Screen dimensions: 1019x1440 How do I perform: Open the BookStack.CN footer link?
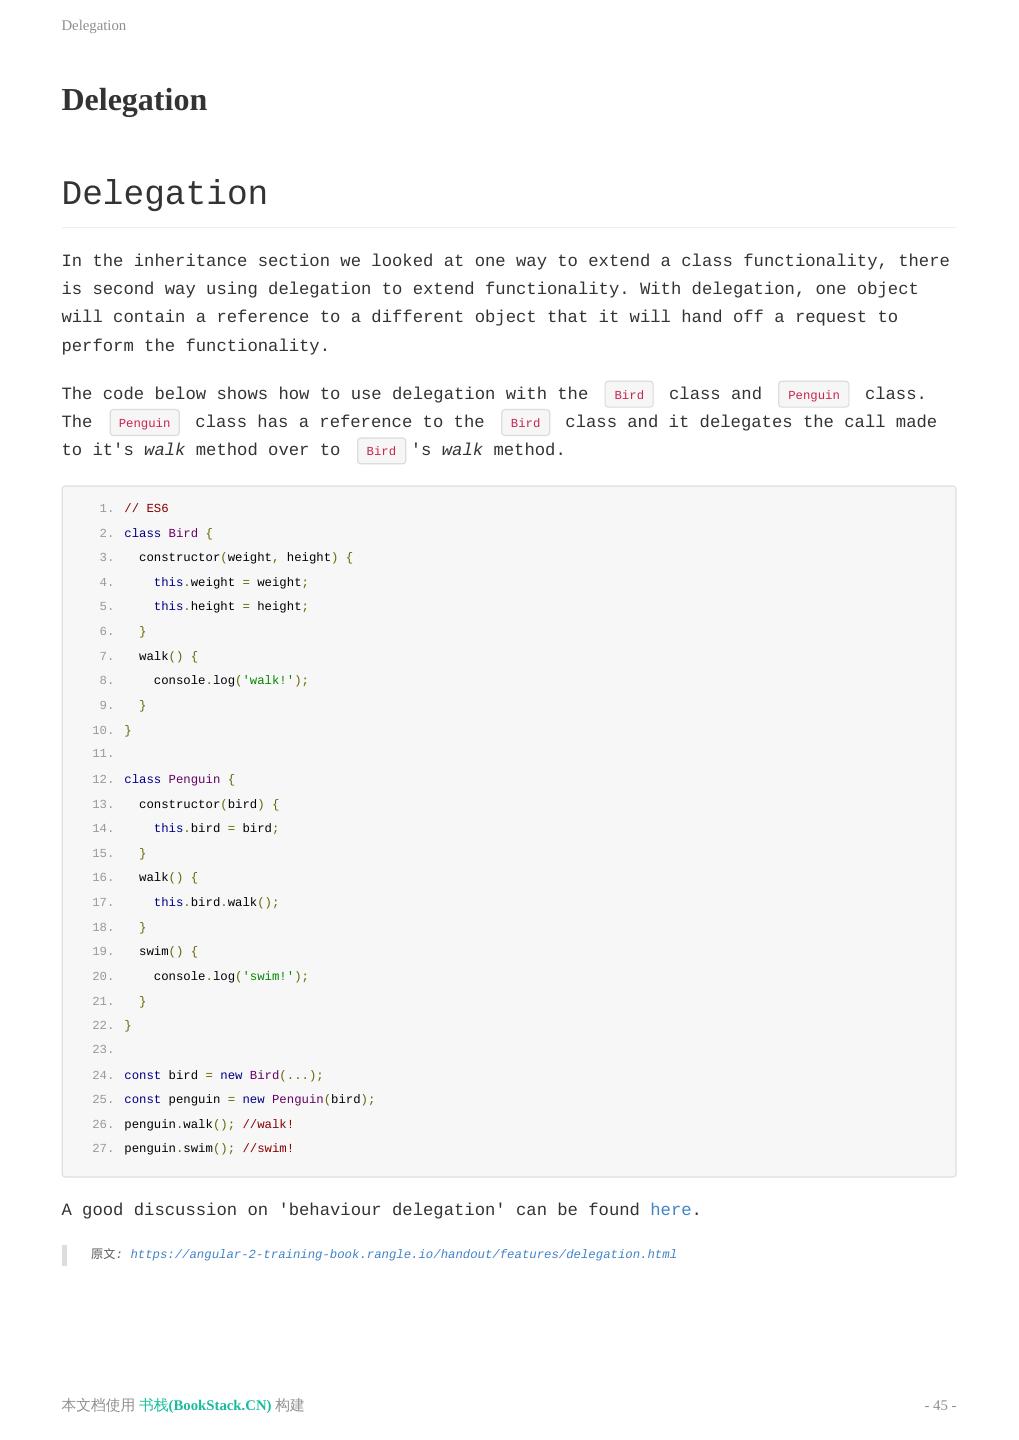pyautogui.click(x=205, y=1405)
